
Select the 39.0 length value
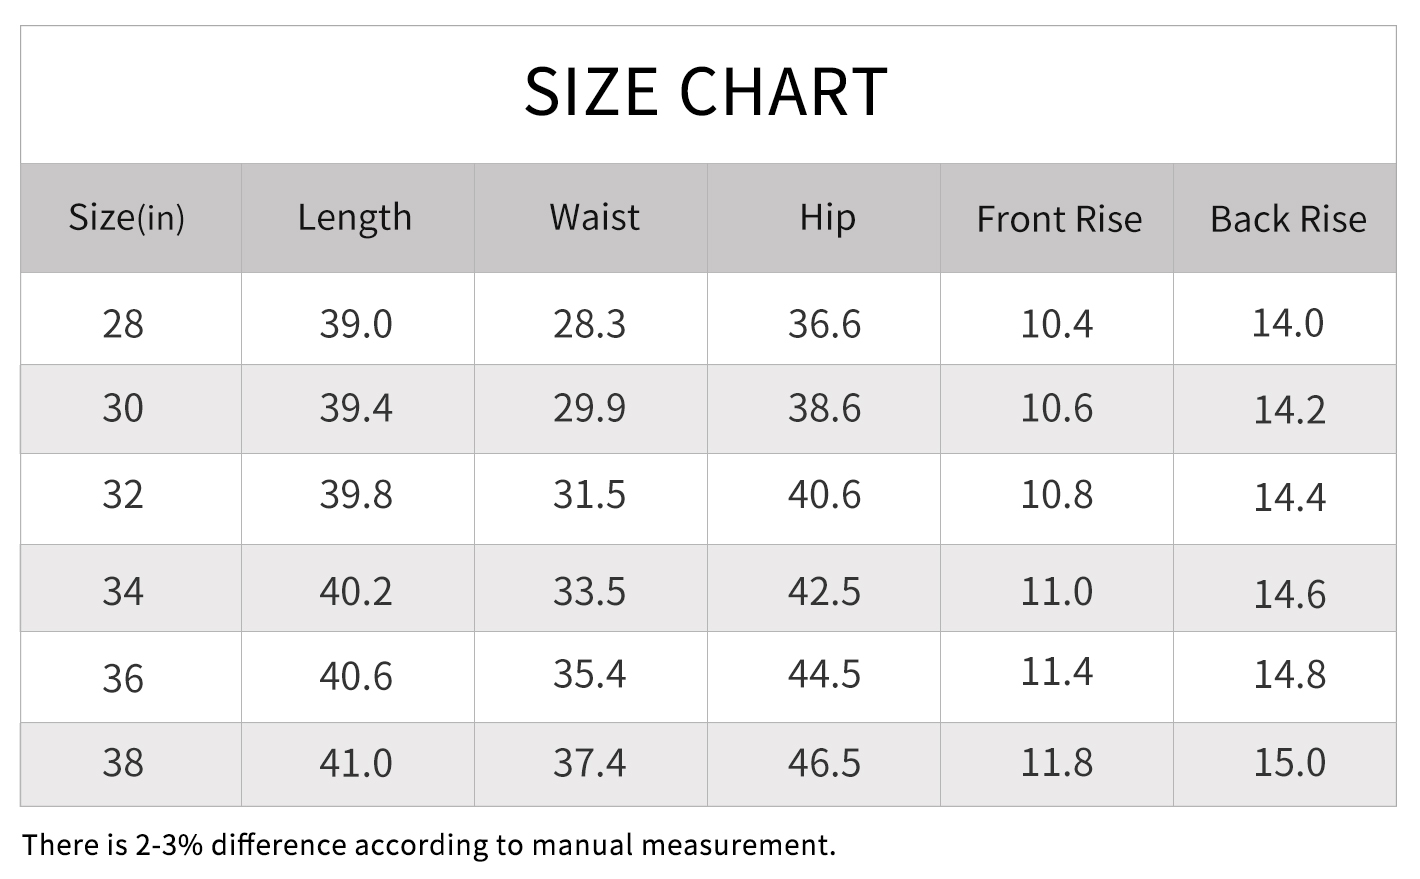[x=356, y=324]
